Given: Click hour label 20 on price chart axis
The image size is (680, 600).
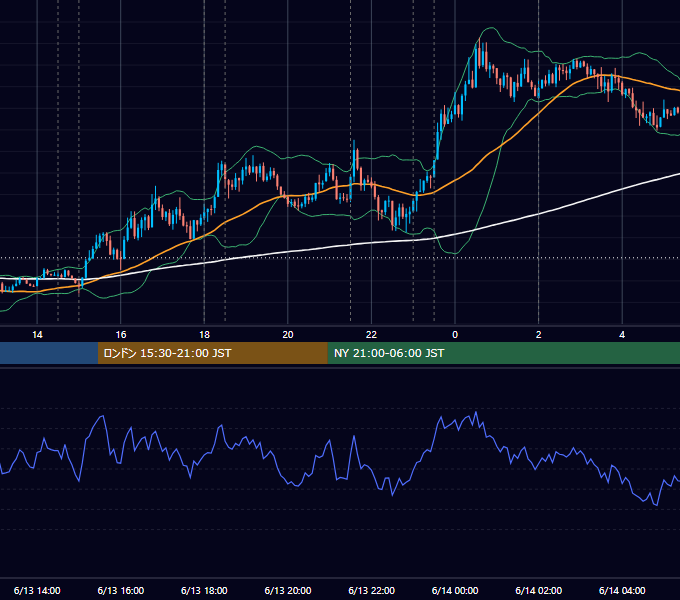Looking at the screenshot, I should click(288, 335).
